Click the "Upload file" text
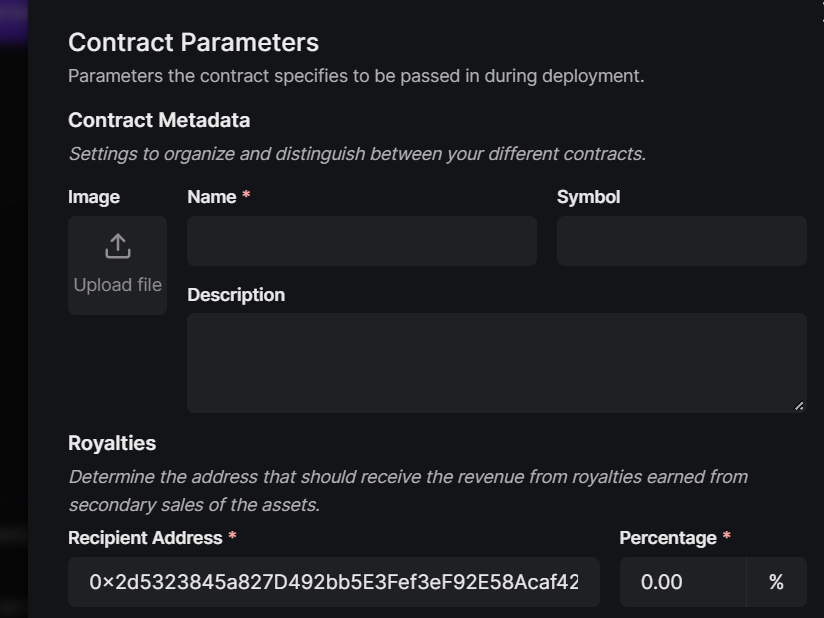Screen dimensions: 824x618 (118, 285)
